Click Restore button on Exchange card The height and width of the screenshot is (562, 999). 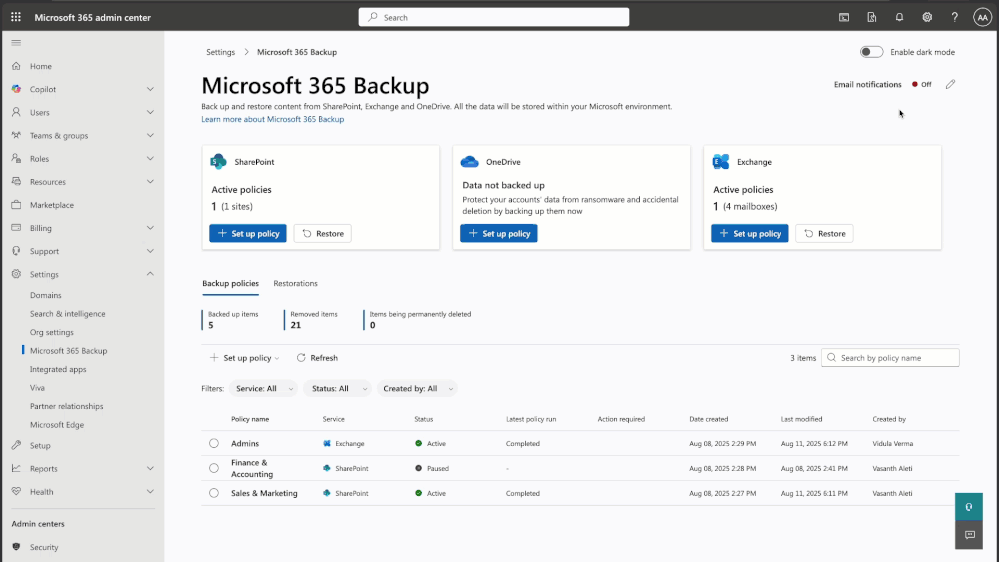click(x=824, y=234)
